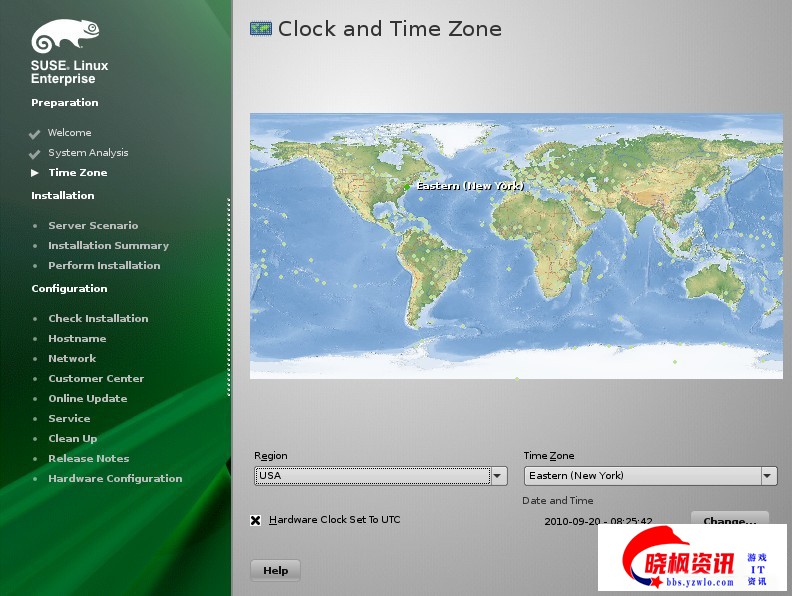Click the Welcome step checkmark icon
The image size is (792, 596).
[35, 133]
